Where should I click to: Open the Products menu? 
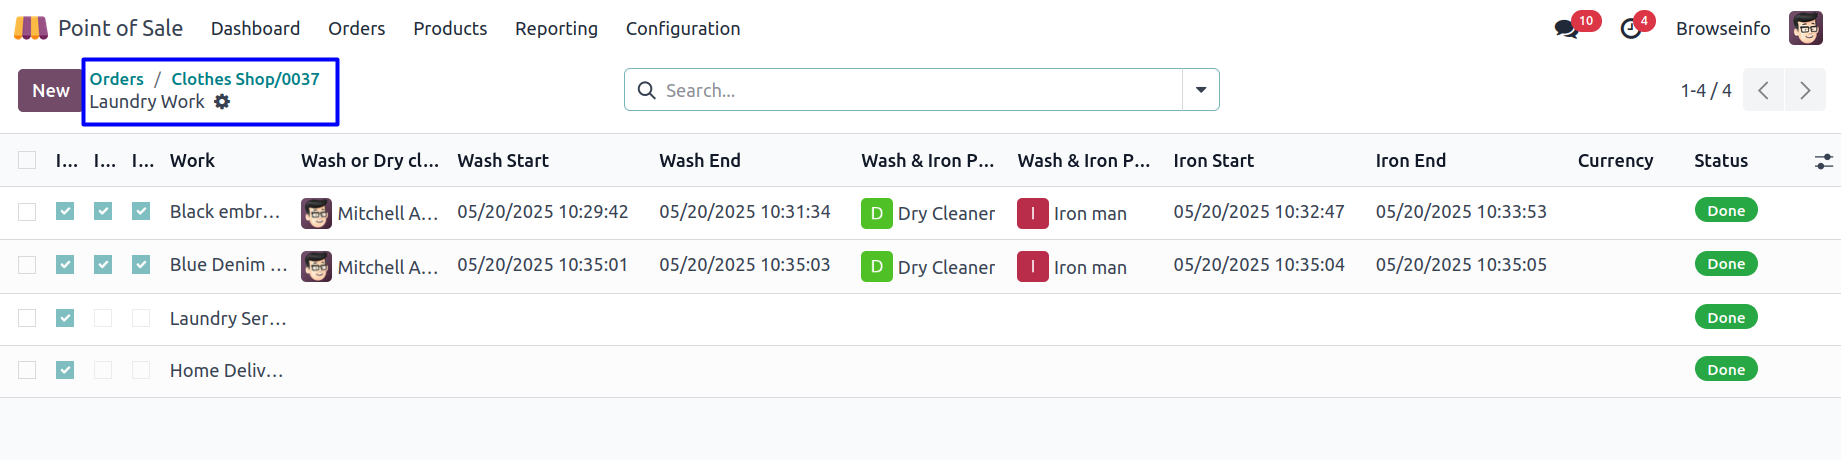pyautogui.click(x=450, y=29)
